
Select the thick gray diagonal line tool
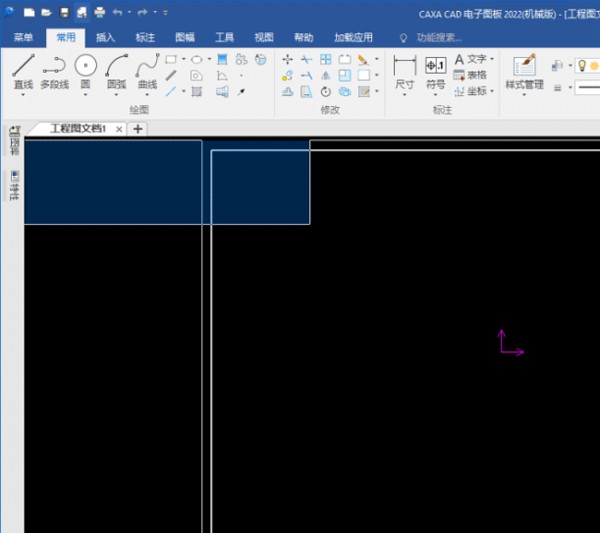coord(171,75)
